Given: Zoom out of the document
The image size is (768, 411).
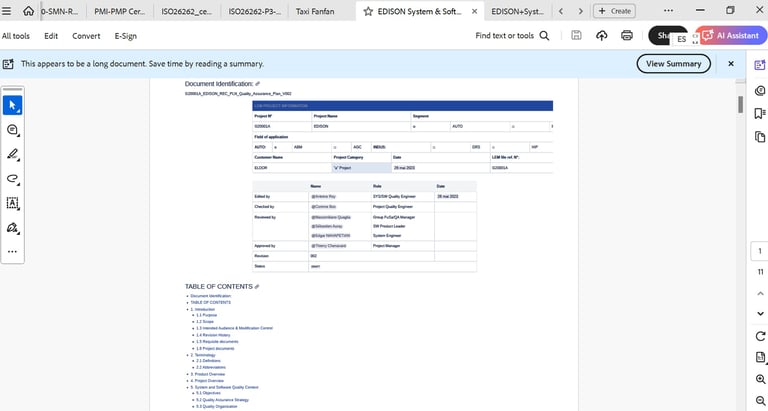Looking at the screenshot, I should click(760, 400).
